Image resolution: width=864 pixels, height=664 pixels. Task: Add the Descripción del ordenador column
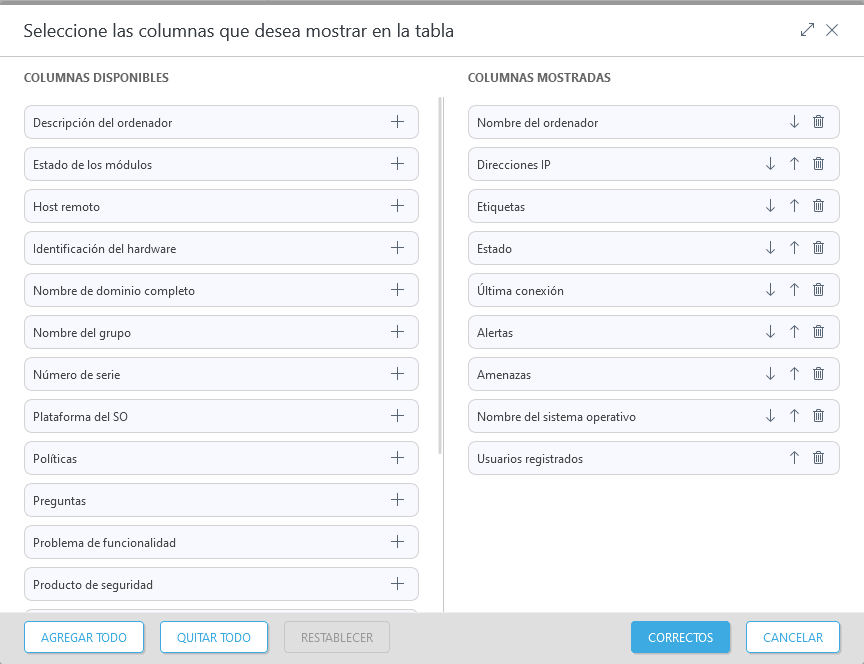click(x=397, y=122)
